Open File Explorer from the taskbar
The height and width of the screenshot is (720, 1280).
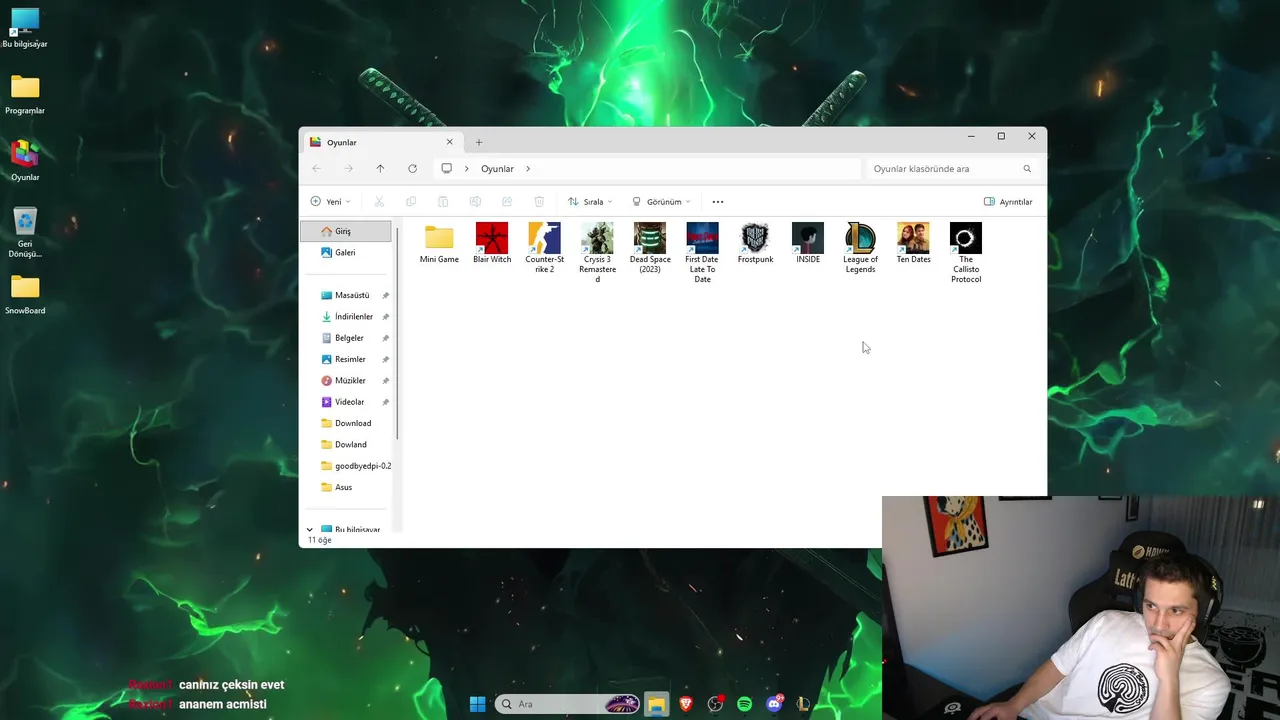(656, 704)
